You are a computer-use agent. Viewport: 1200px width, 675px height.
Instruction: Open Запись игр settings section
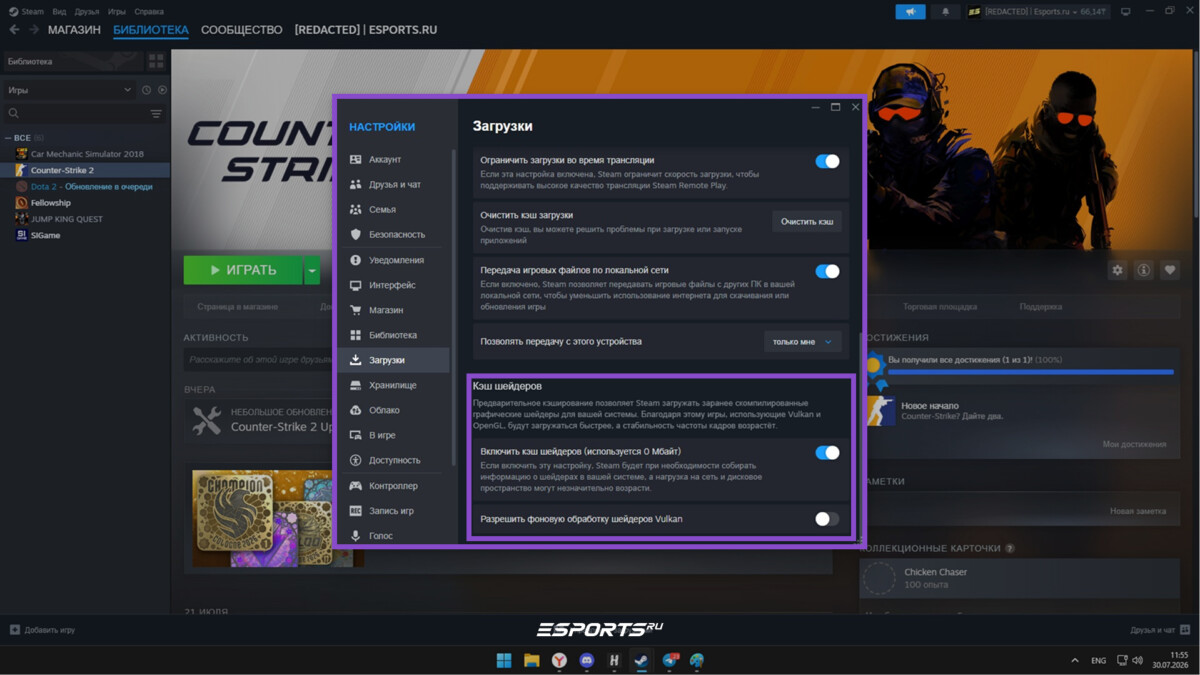click(394, 511)
